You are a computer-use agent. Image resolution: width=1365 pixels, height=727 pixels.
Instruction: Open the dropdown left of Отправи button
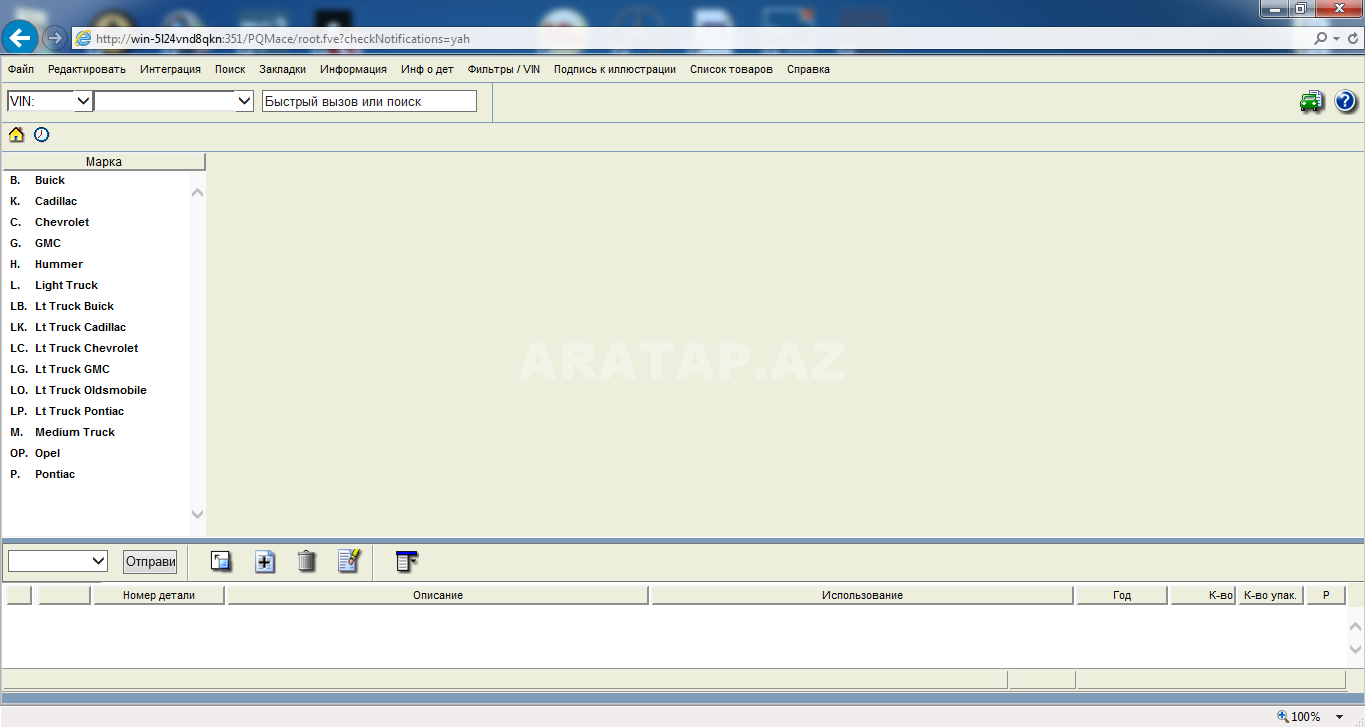(98, 561)
